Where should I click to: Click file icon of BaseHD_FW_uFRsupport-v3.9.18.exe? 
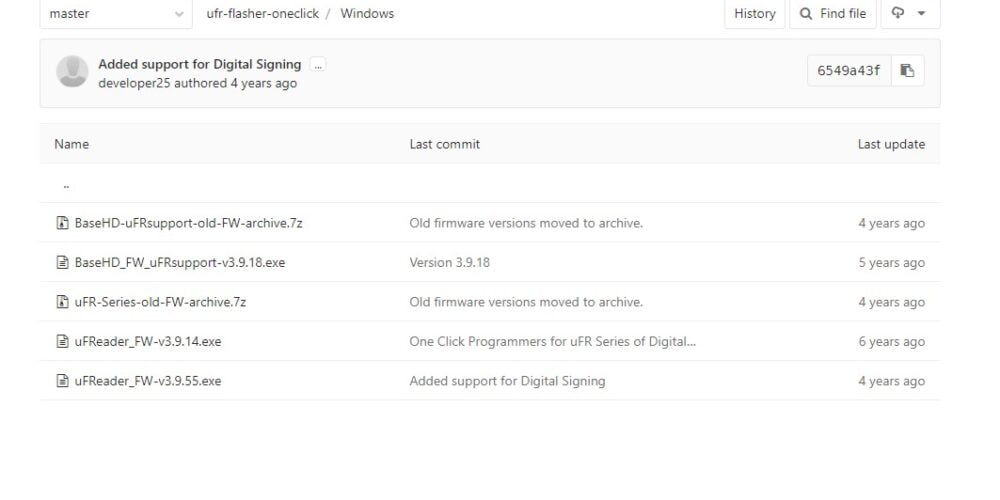(x=62, y=262)
